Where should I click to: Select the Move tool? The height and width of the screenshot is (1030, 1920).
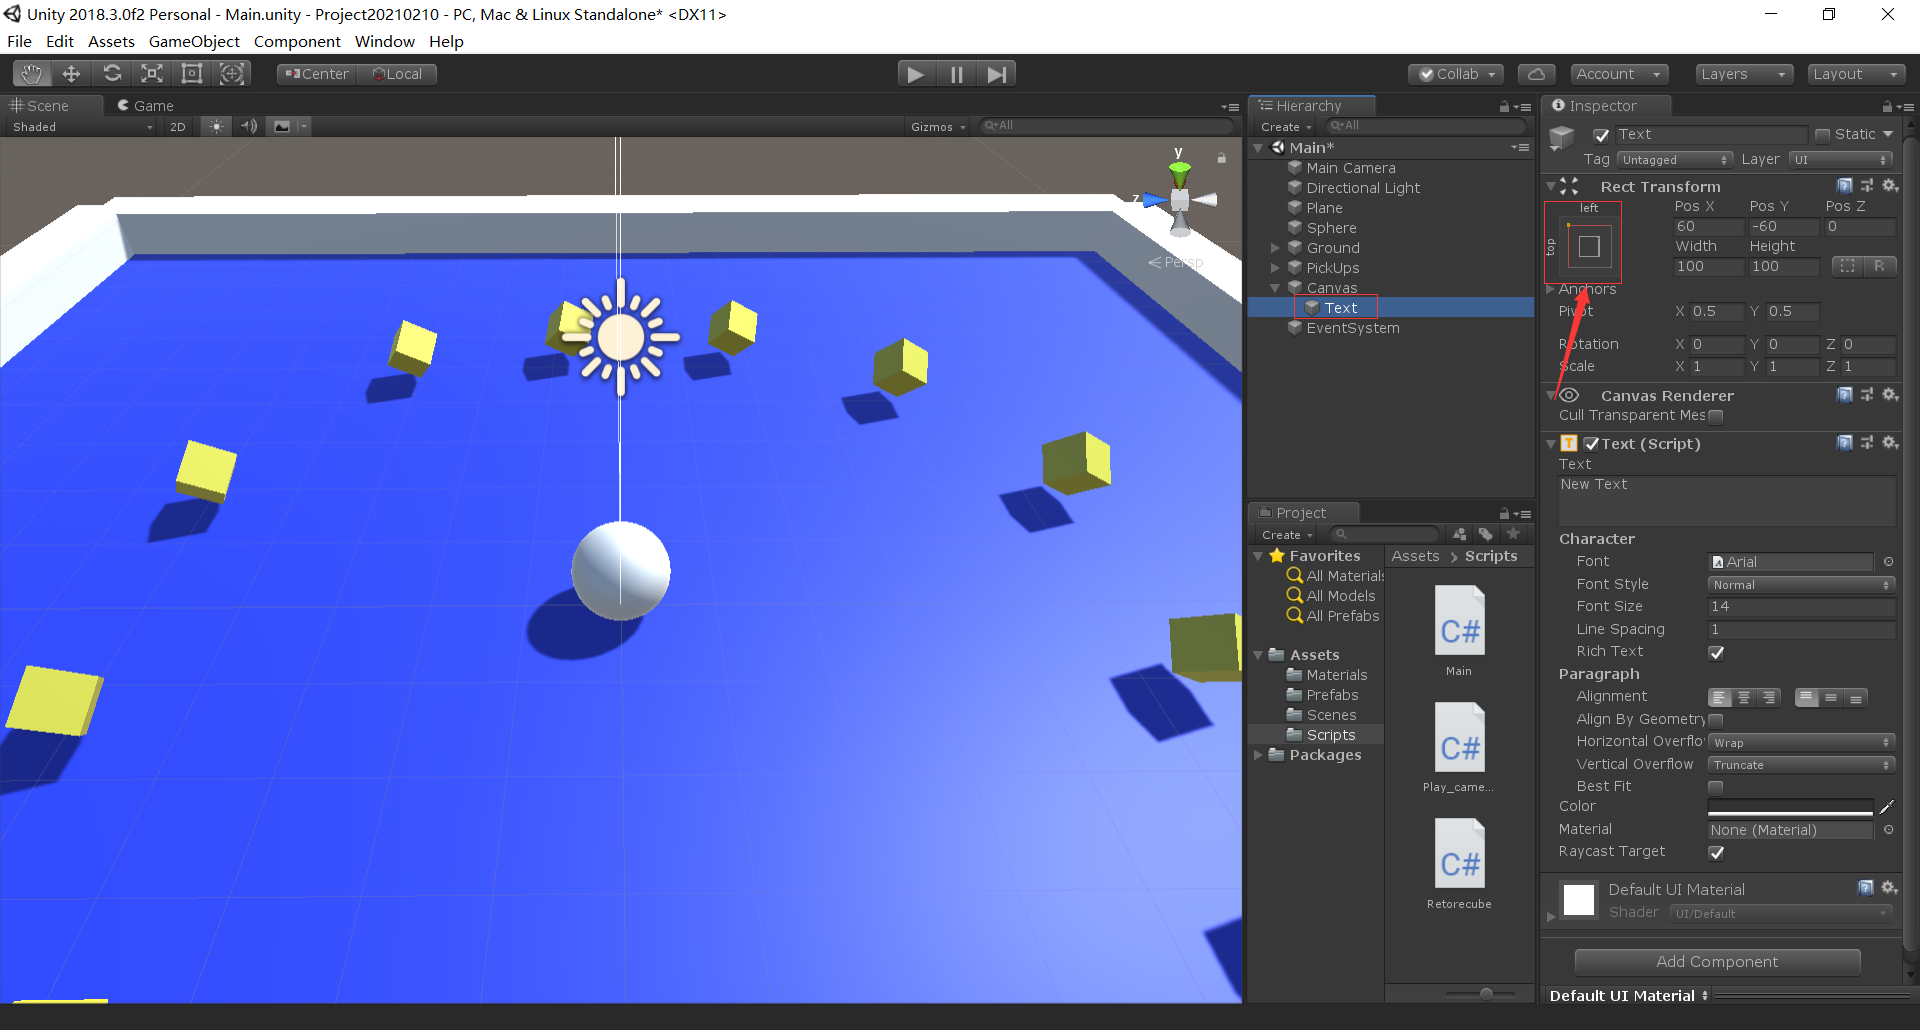coord(71,73)
